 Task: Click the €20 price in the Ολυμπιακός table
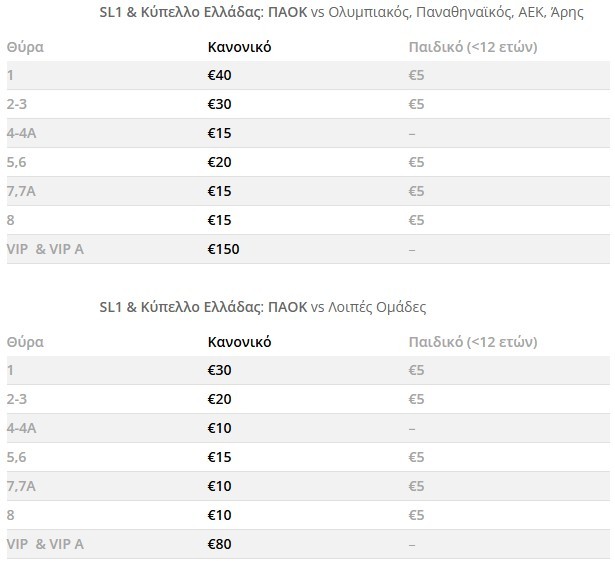point(219,162)
